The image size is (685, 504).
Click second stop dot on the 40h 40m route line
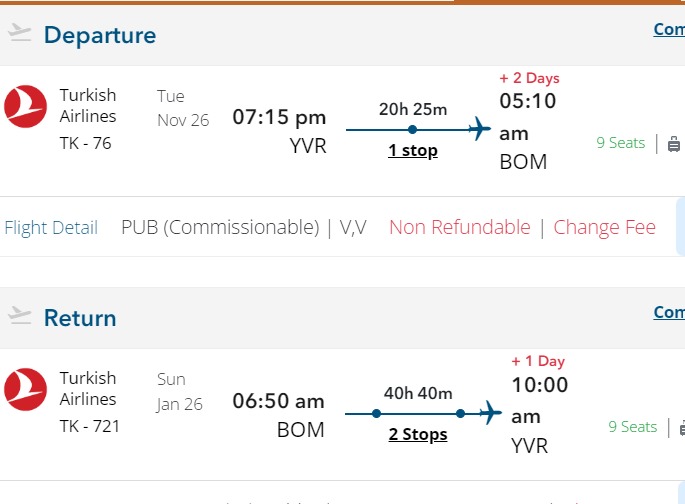460,412
